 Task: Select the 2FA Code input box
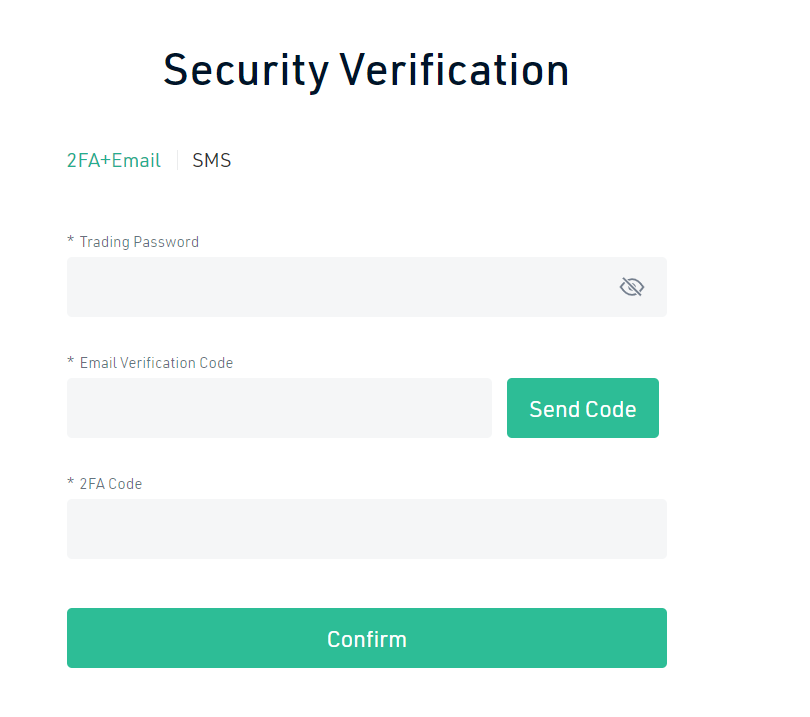(x=366, y=529)
